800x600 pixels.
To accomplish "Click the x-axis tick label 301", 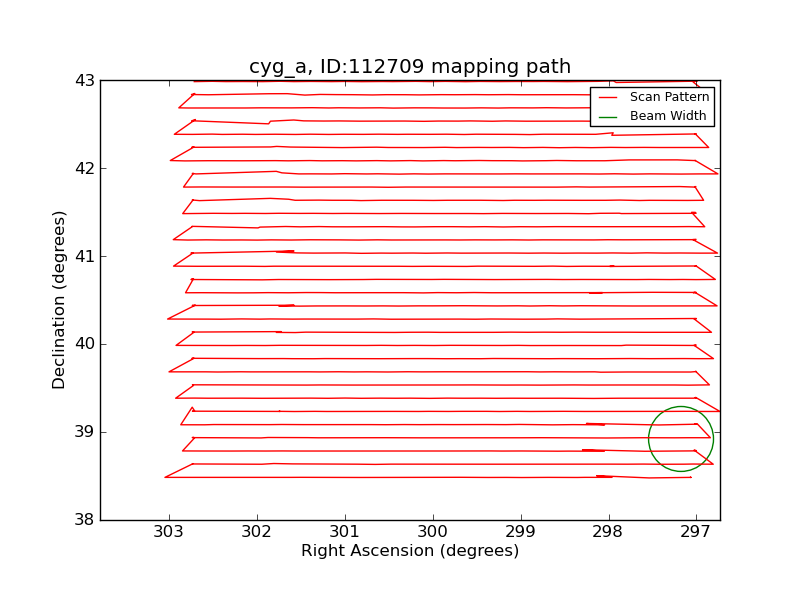I will point(345,532).
